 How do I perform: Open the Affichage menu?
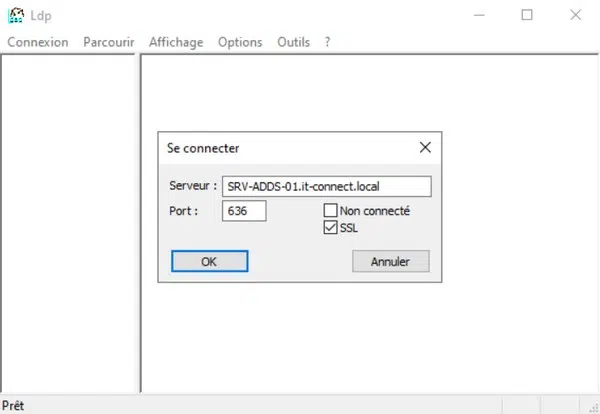tap(176, 42)
